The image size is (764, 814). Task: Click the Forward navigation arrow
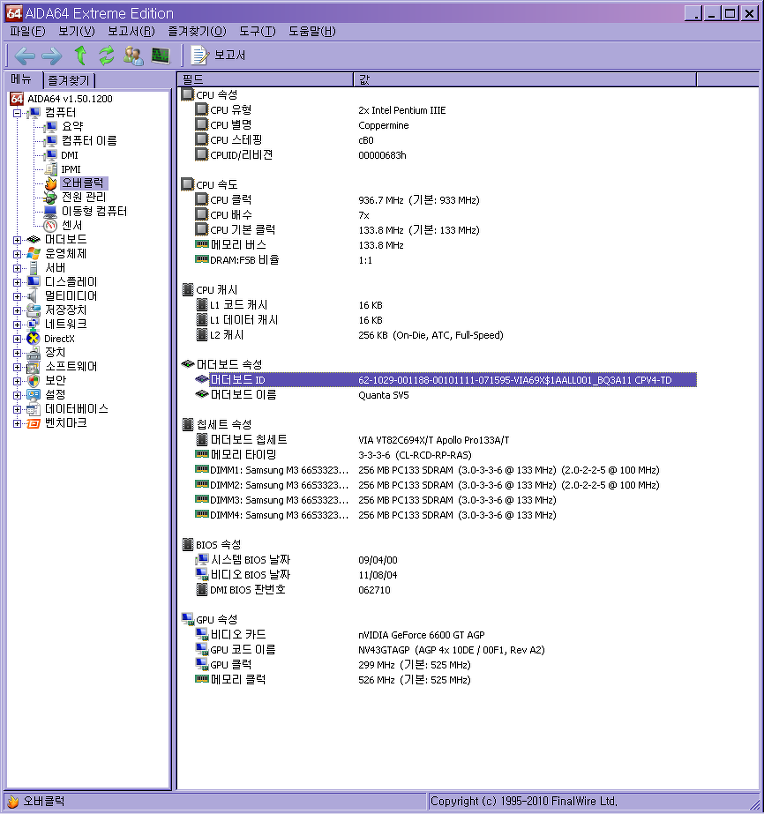click(51, 55)
